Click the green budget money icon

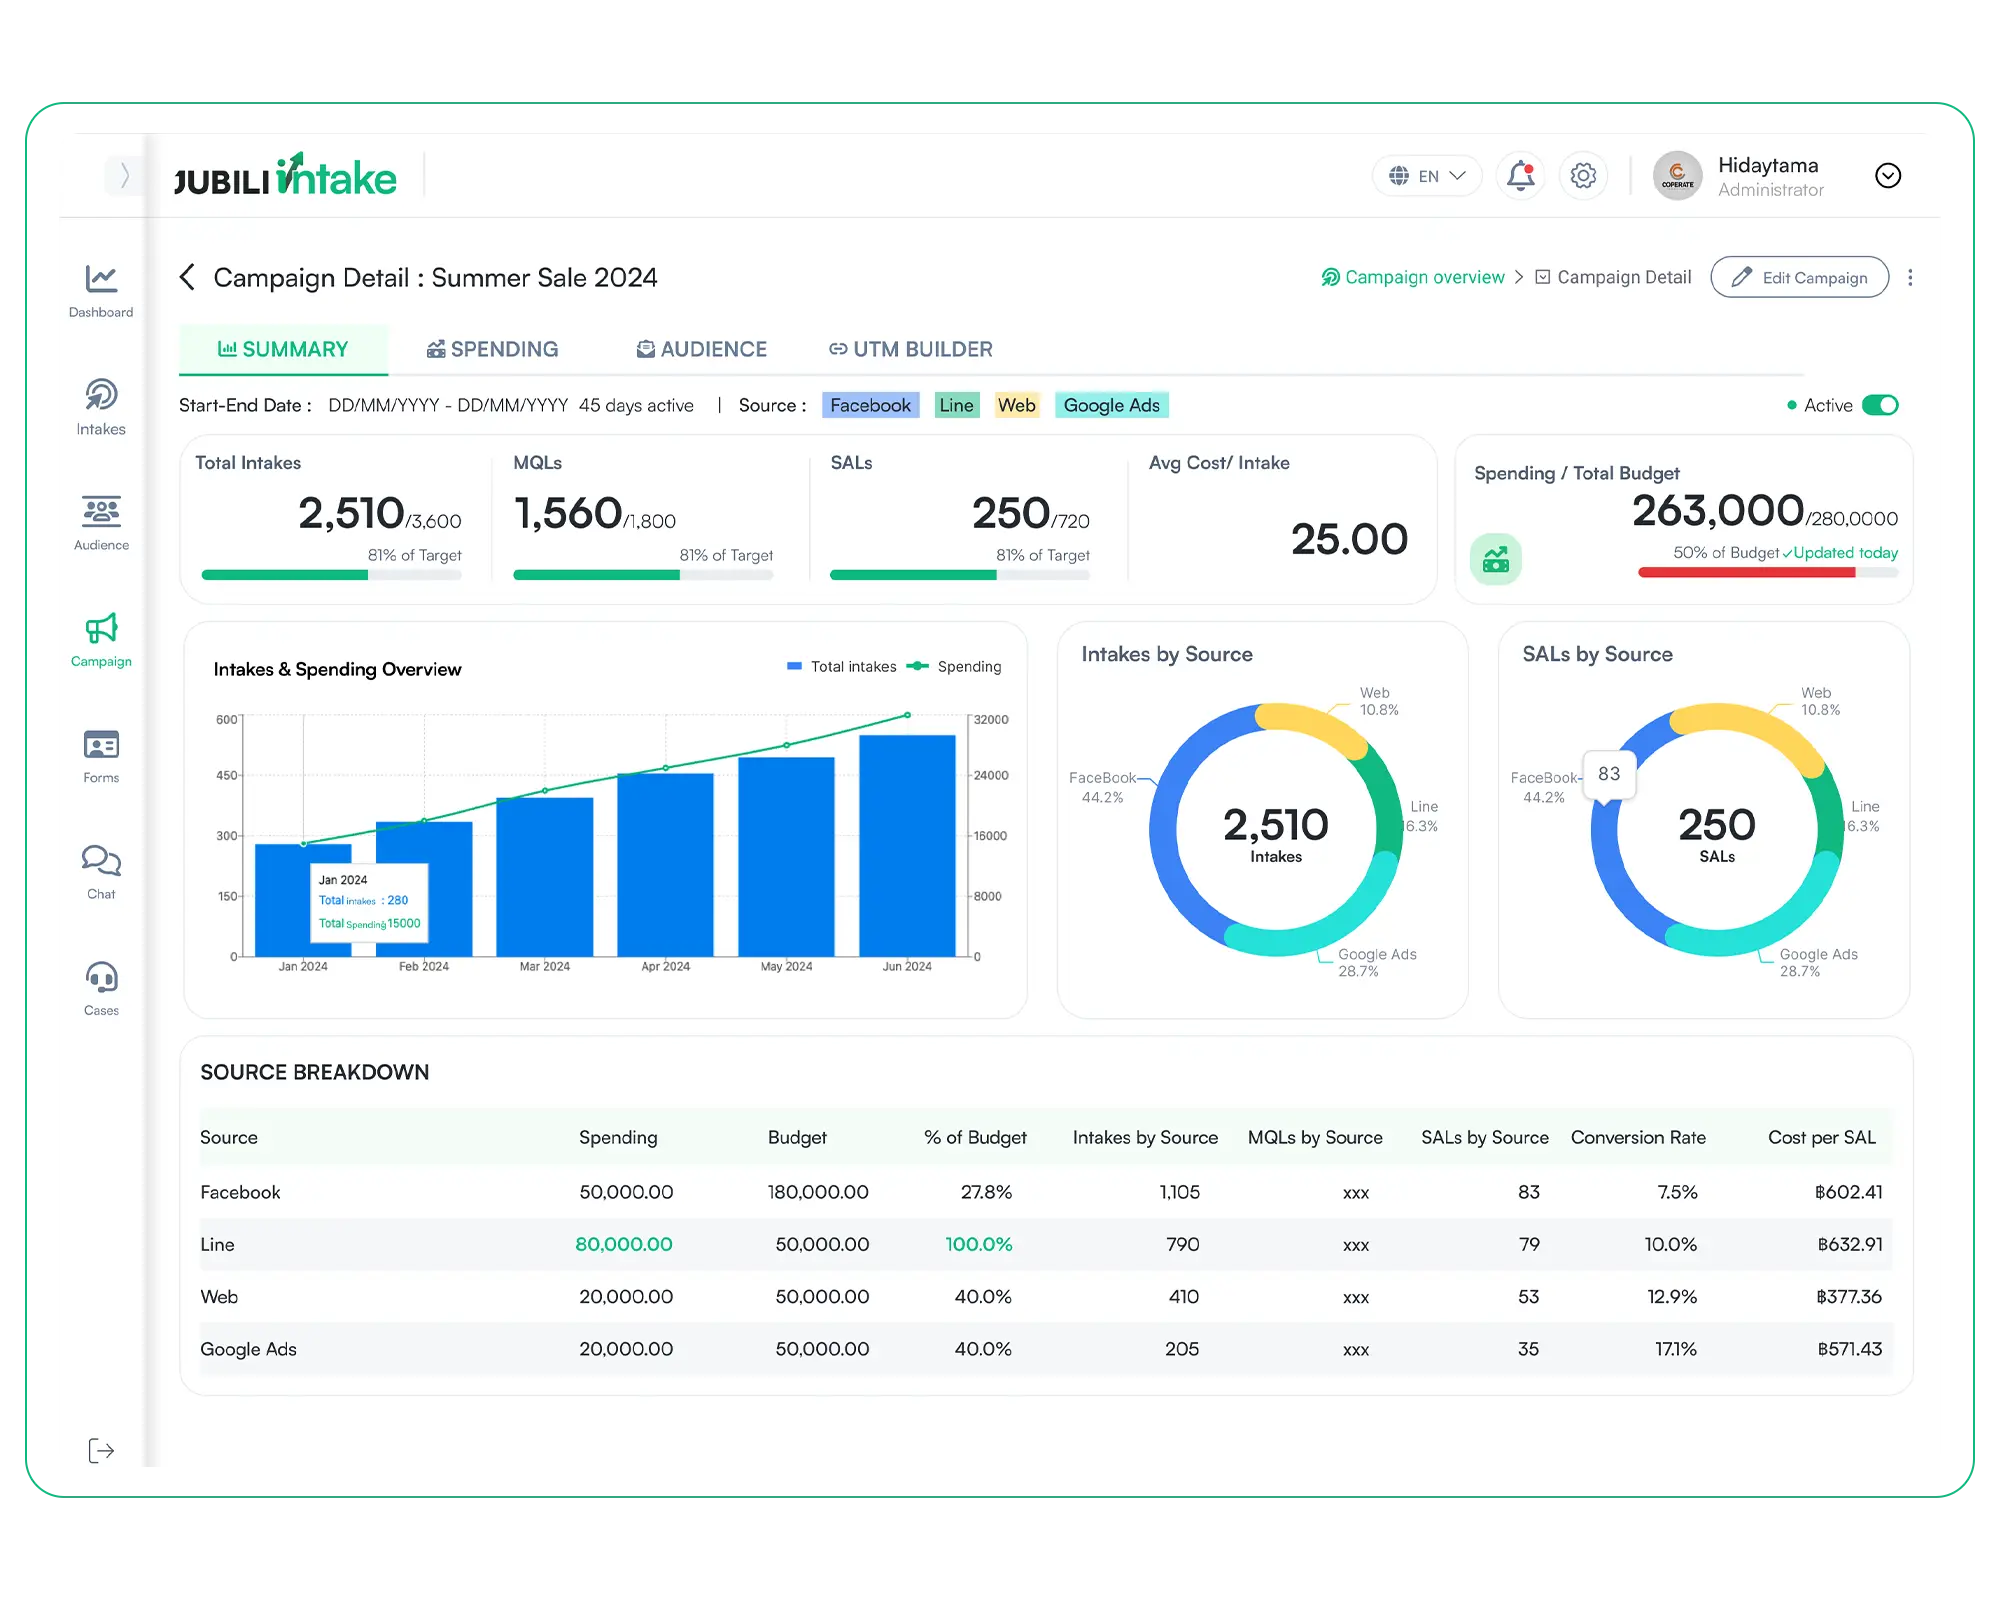pos(1496,559)
